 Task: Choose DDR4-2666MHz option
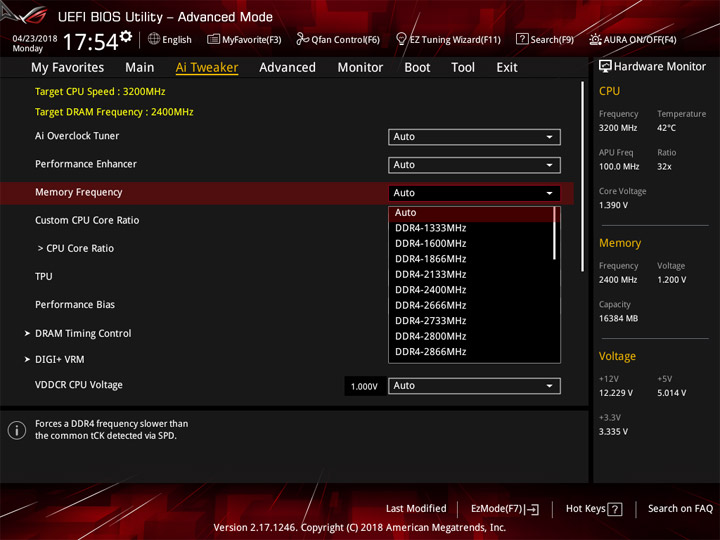(x=472, y=305)
